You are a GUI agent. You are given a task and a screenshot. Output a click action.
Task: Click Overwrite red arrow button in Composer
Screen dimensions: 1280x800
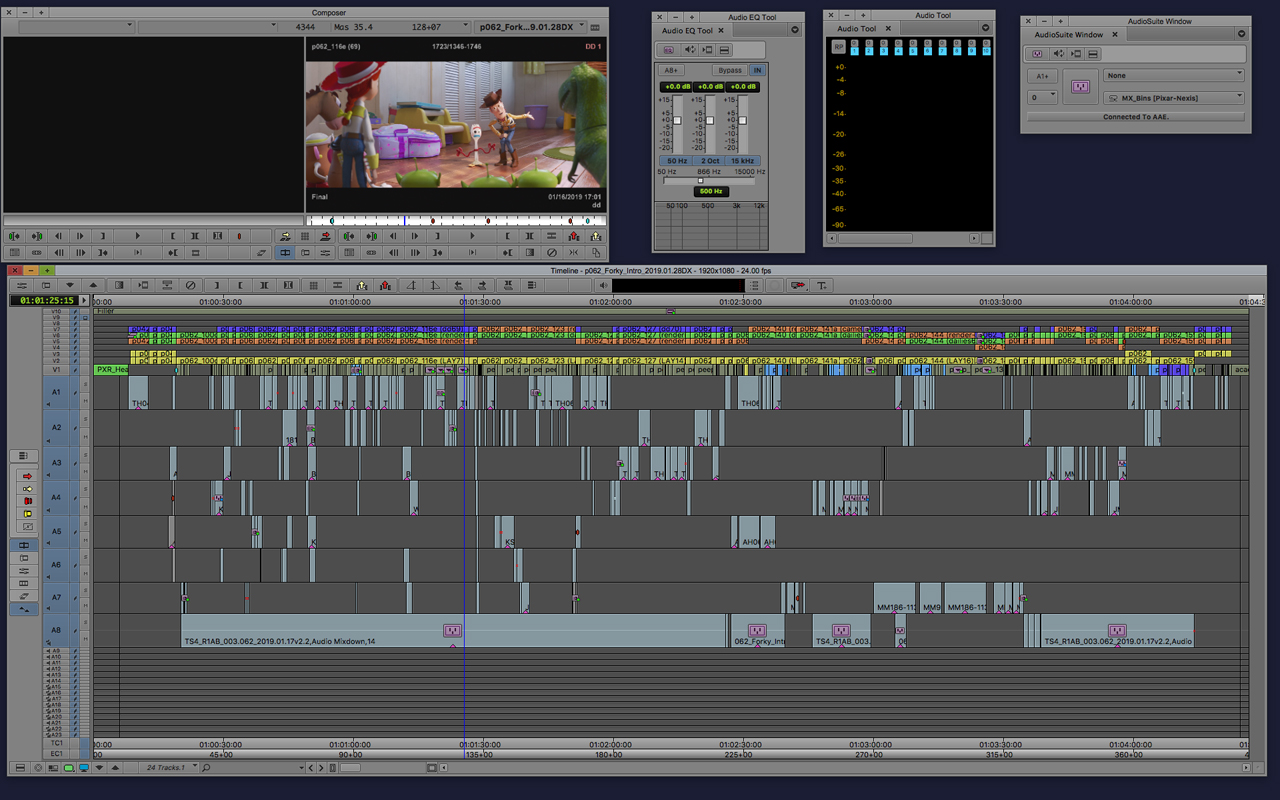coord(326,236)
